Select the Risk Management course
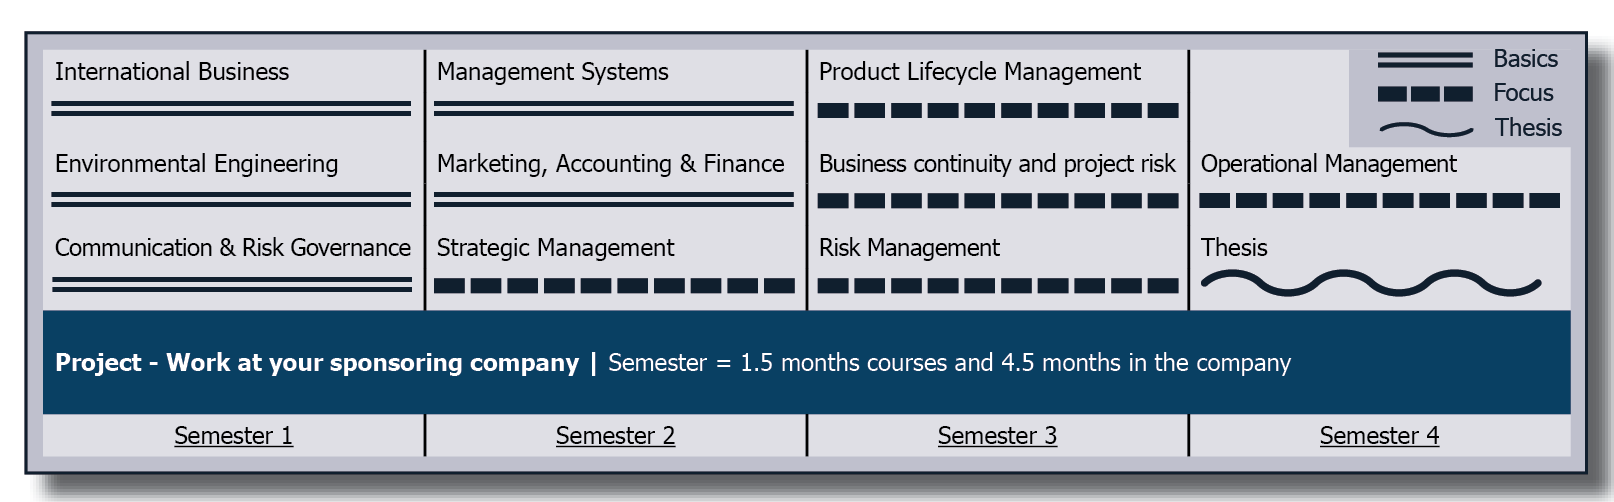The width and height of the screenshot is (1614, 502). coord(909,248)
